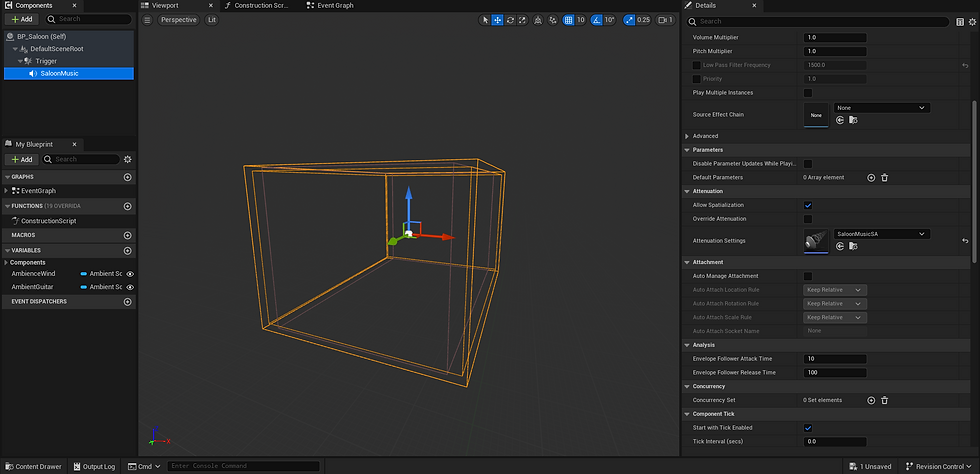This screenshot has height=474, width=980.
Task: Toggle Override Attenuation checkbox
Action: (x=808, y=219)
